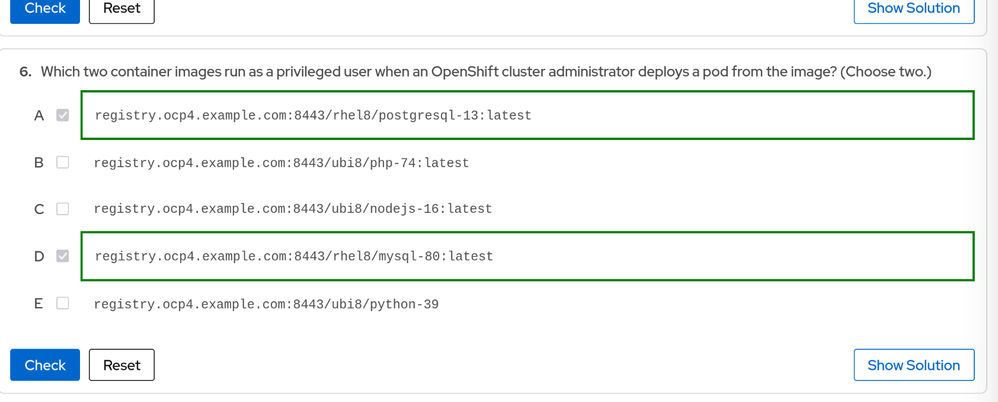Uncheck option A checkbox for postgresql-13

tap(63, 115)
